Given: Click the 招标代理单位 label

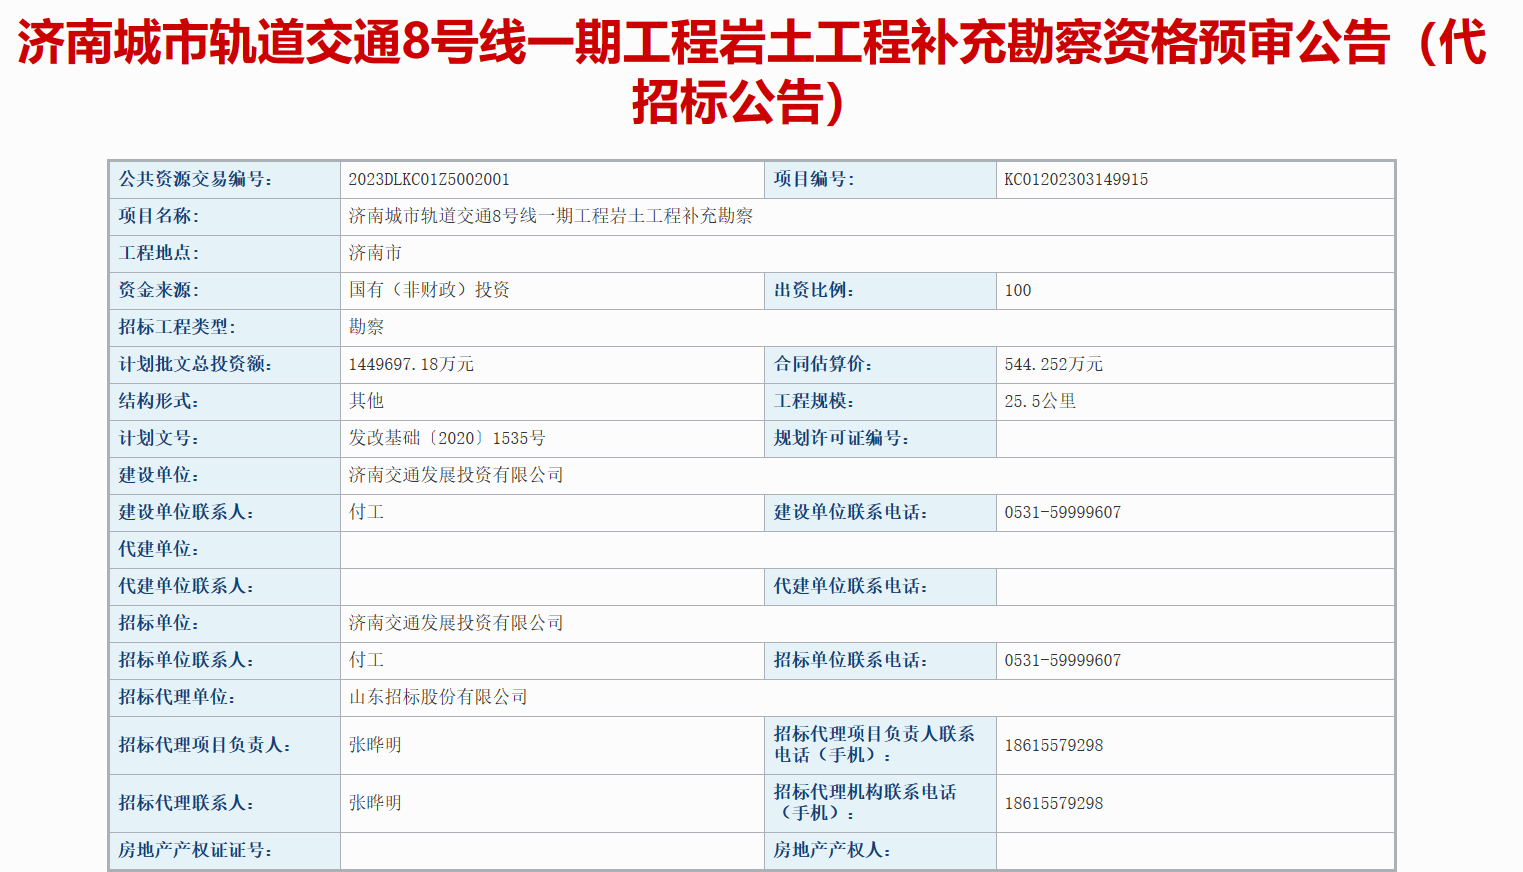Looking at the screenshot, I should [x=177, y=697].
